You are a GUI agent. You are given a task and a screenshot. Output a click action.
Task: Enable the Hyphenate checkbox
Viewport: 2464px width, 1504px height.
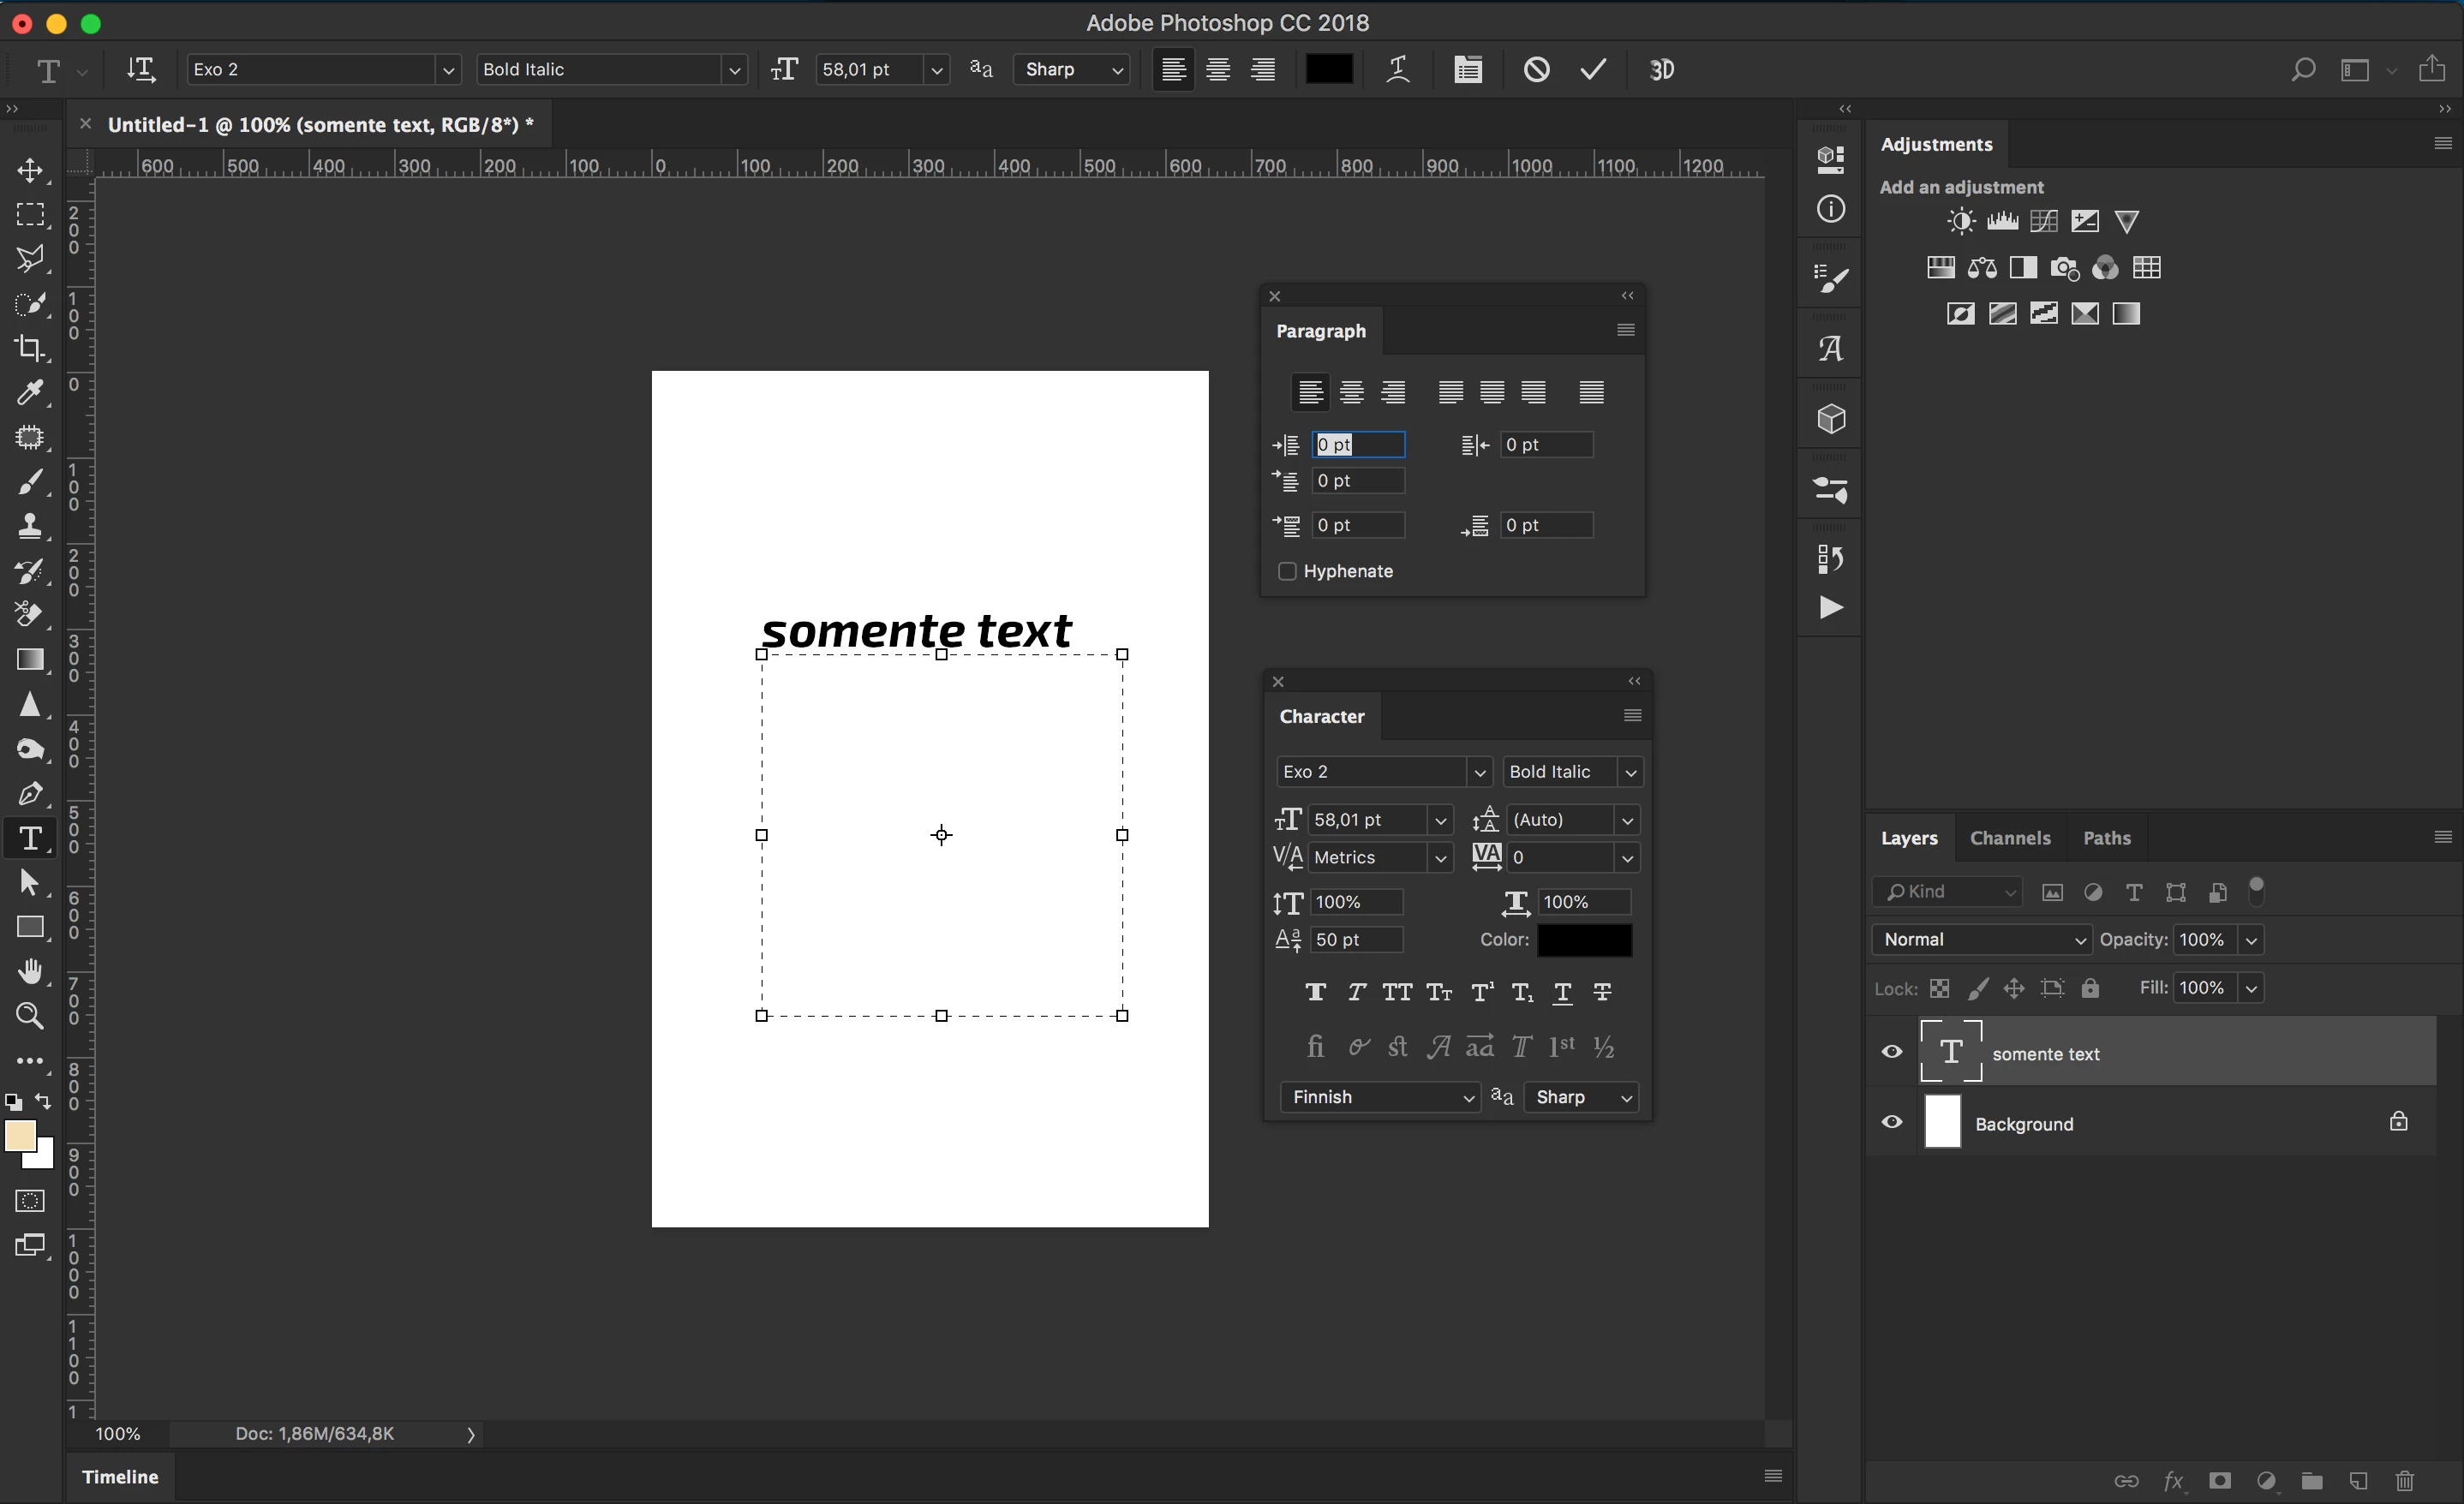[1287, 571]
